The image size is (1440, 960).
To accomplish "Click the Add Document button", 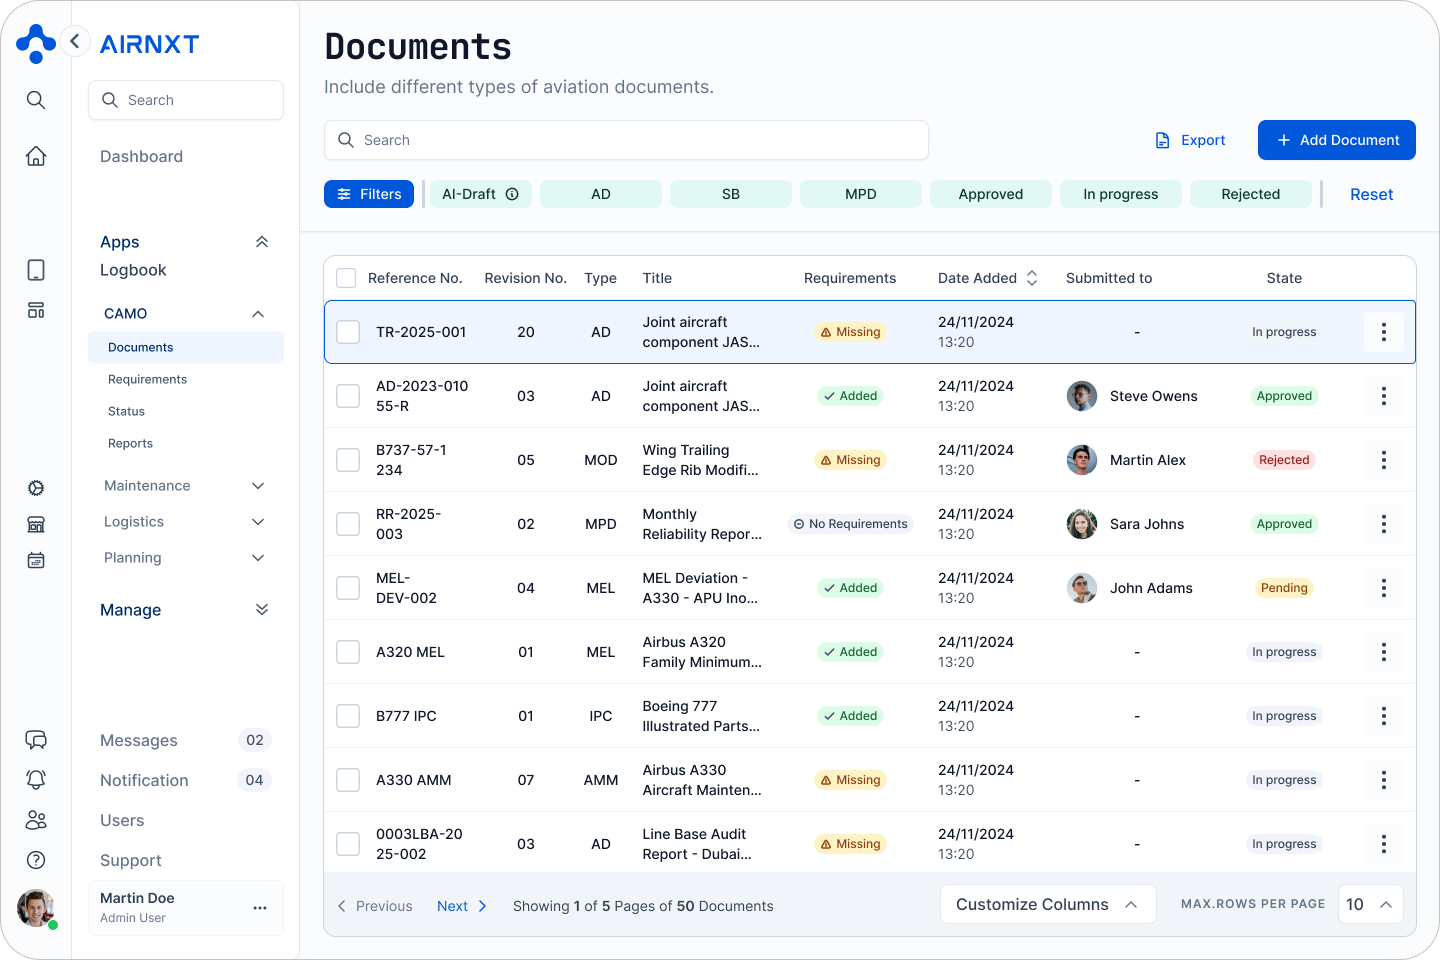I will [1336, 140].
